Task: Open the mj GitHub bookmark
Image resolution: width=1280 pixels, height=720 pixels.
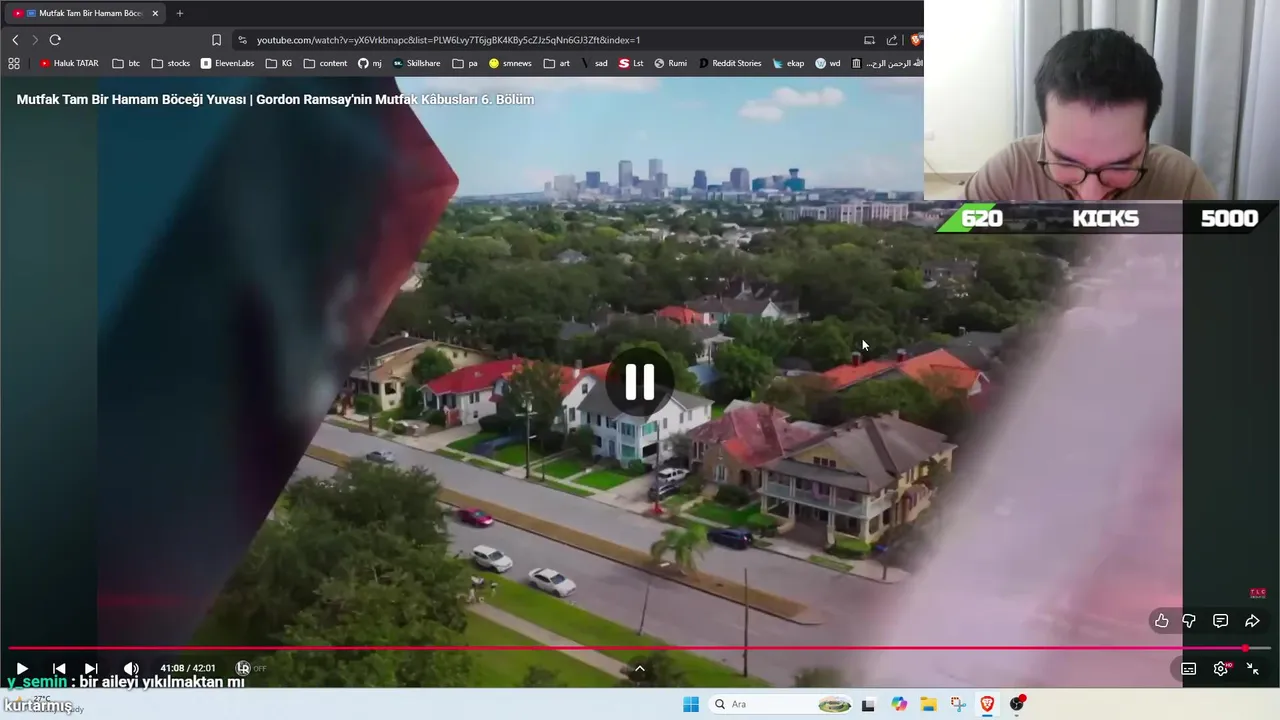Action: [370, 63]
